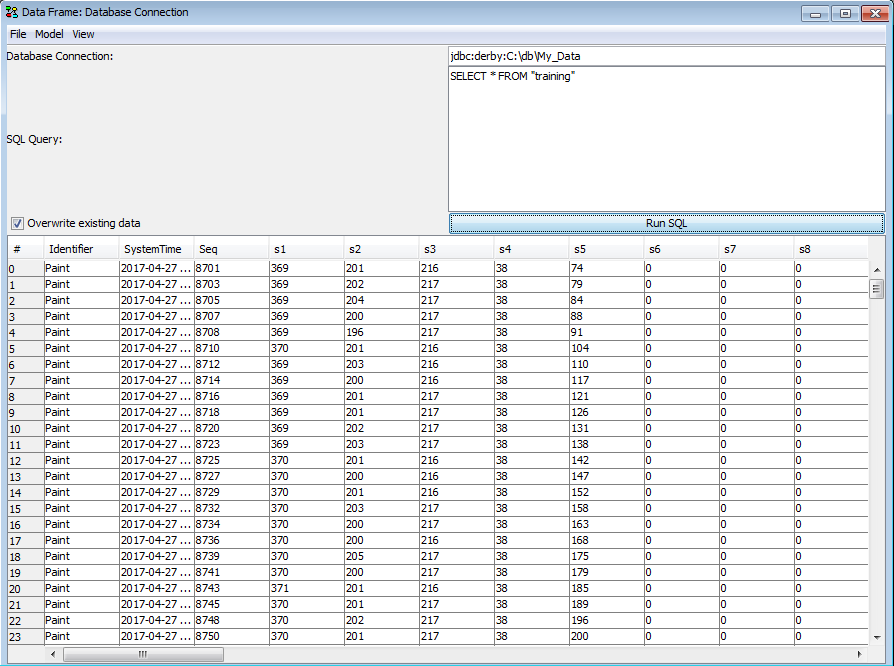Select the SystemTime column header
This screenshot has width=894, height=666.
coord(157,249)
